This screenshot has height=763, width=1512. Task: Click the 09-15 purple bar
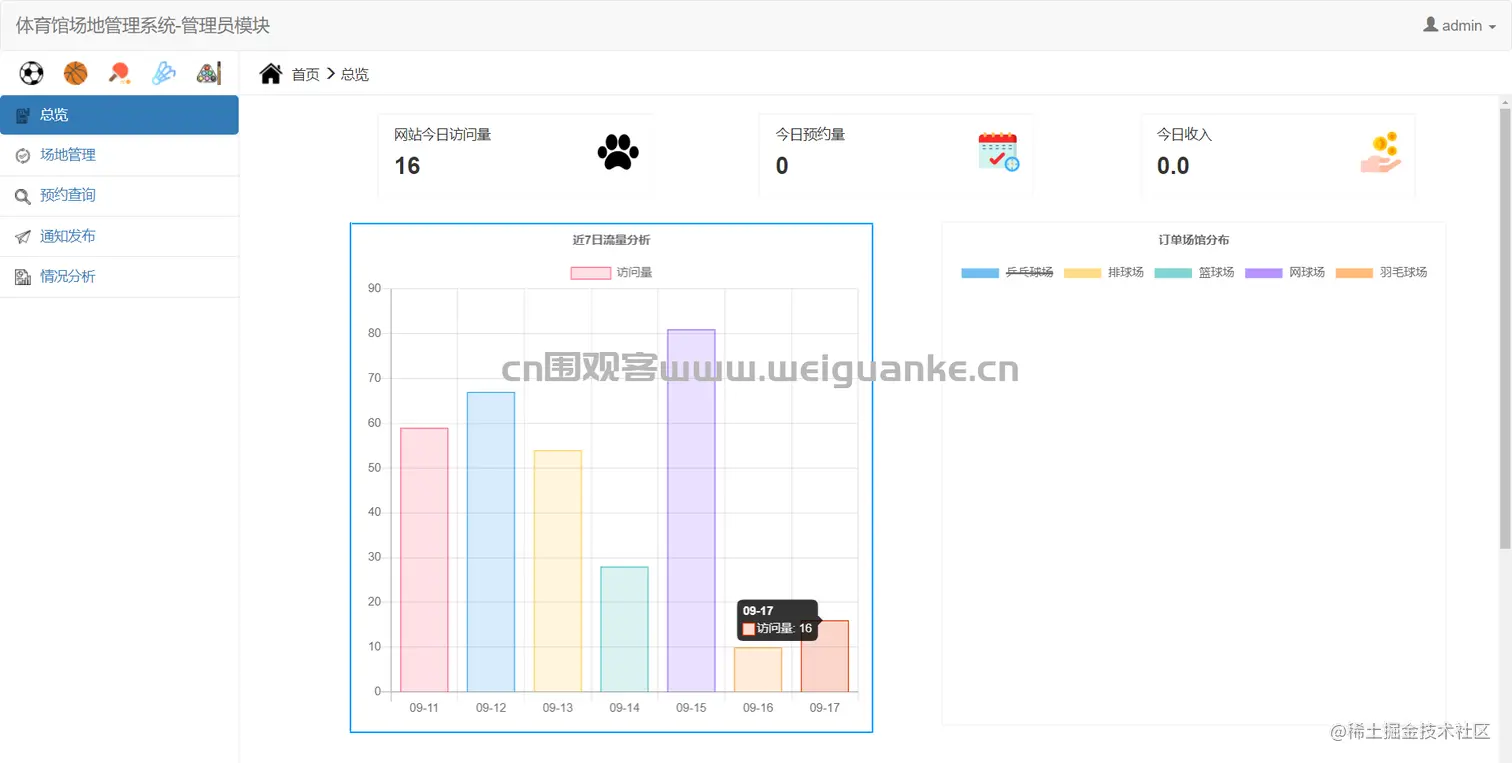click(x=691, y=510)
